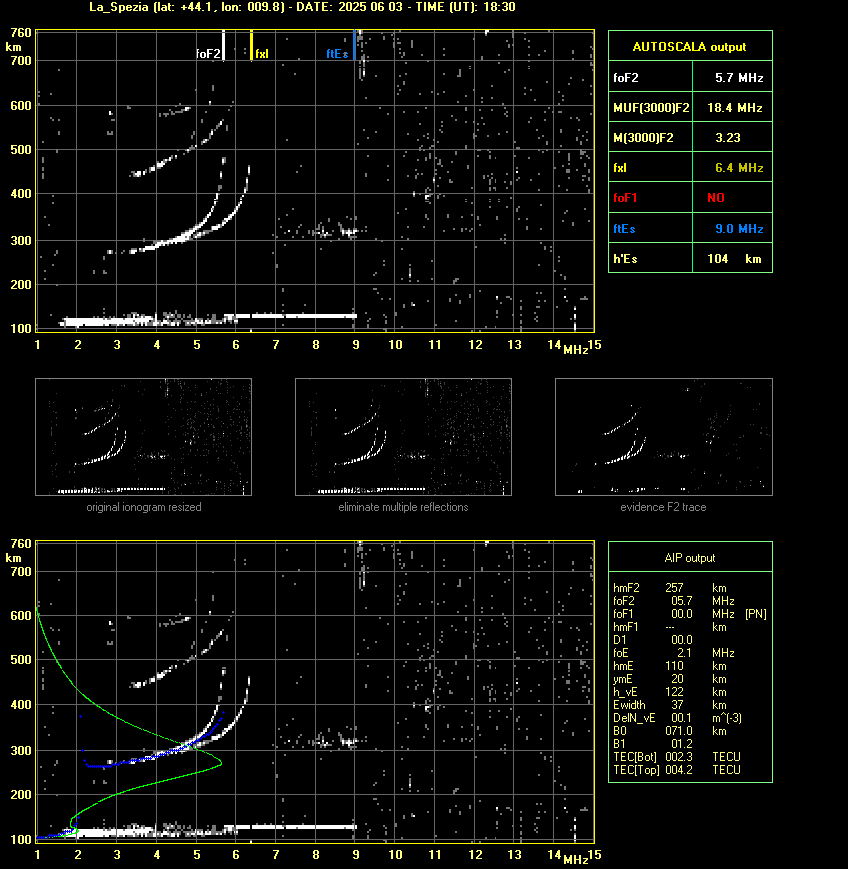Click the white foF2 marker in the top ionogram
Screen dimensions: 848x869
point(223,45)
